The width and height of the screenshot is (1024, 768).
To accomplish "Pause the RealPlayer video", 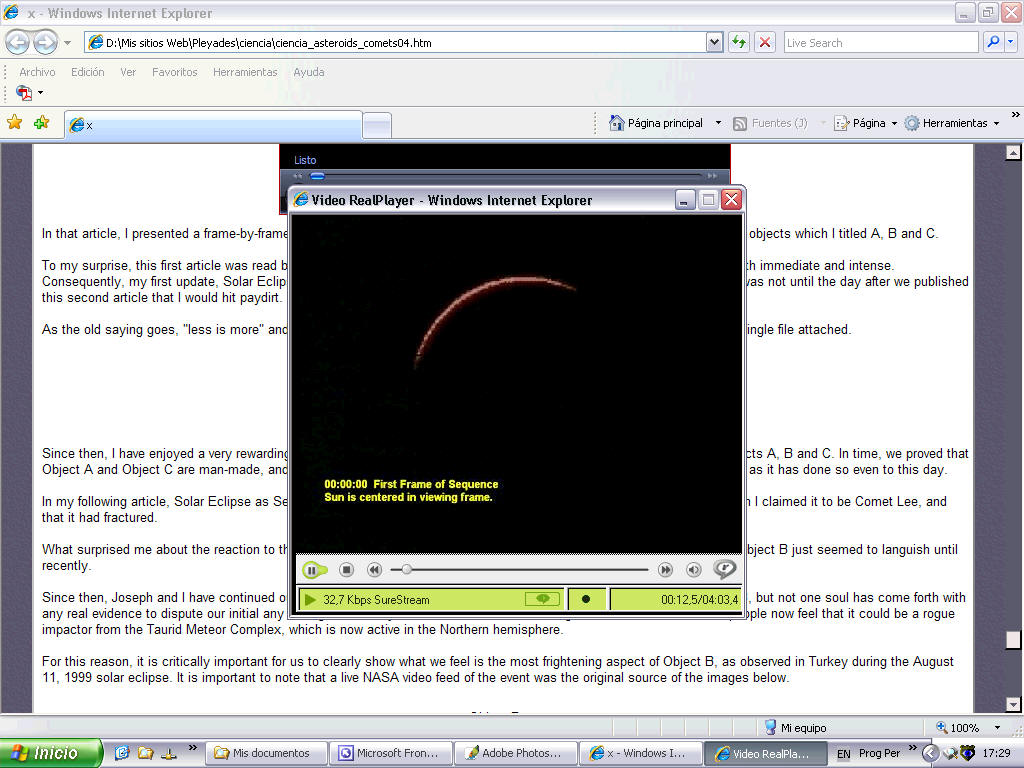I will point(311,570).
